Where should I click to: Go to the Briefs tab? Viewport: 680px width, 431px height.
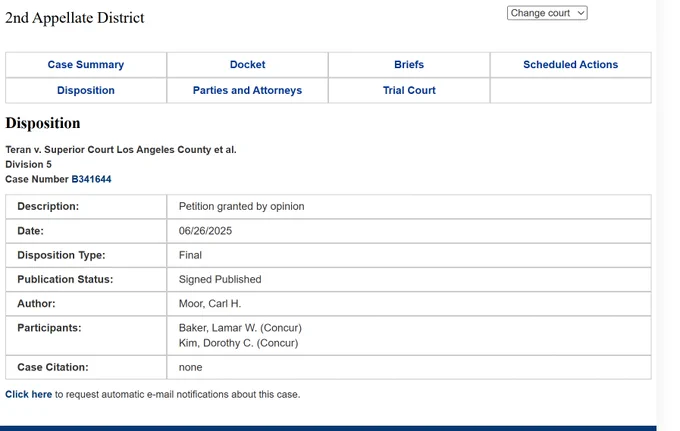point(409,65)
